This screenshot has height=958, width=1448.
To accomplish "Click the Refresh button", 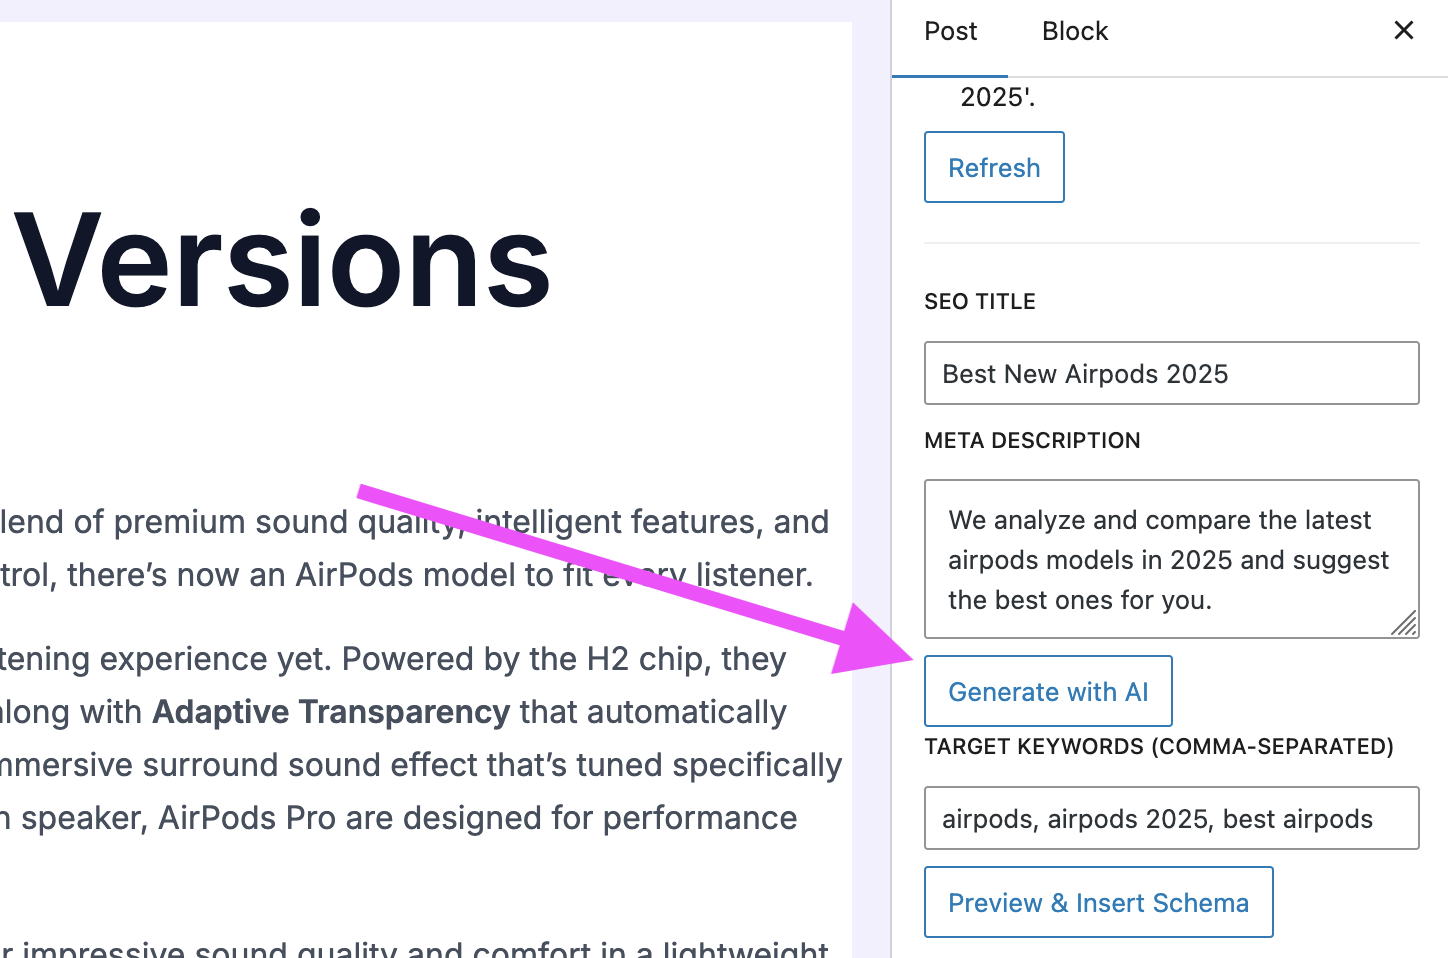I will click(994, 167).
